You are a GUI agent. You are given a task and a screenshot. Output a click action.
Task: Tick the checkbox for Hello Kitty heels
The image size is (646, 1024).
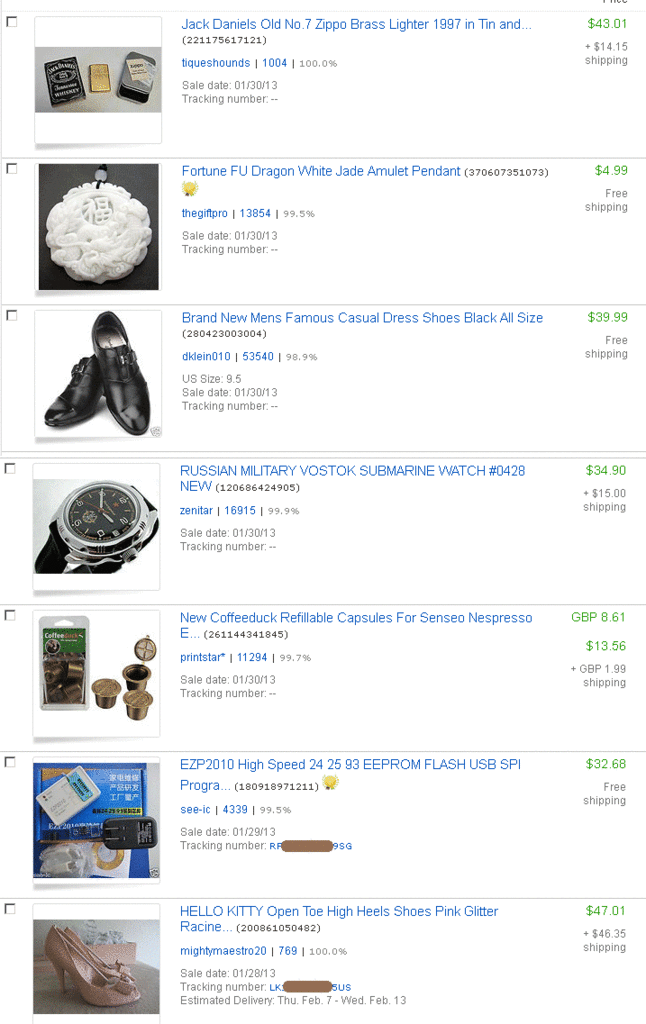point(10,908)
